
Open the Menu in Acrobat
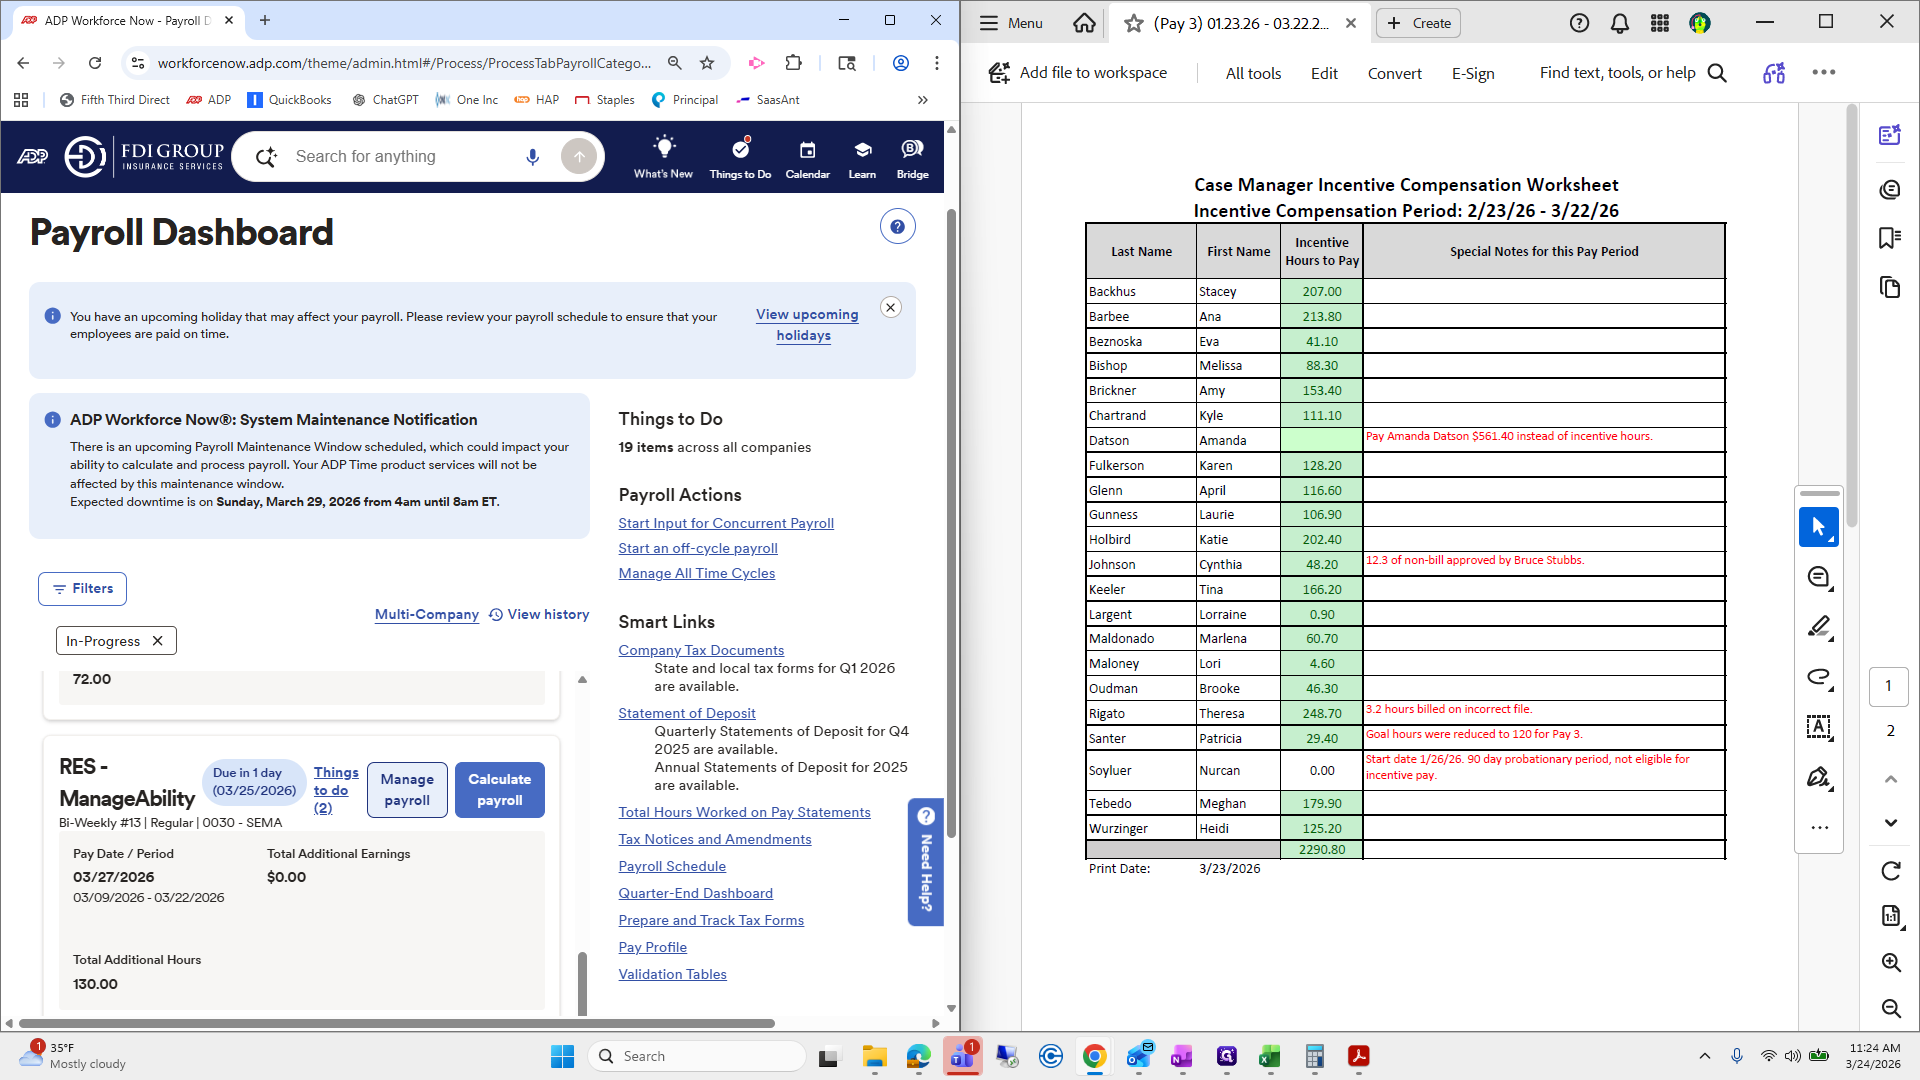[1010, 22]
